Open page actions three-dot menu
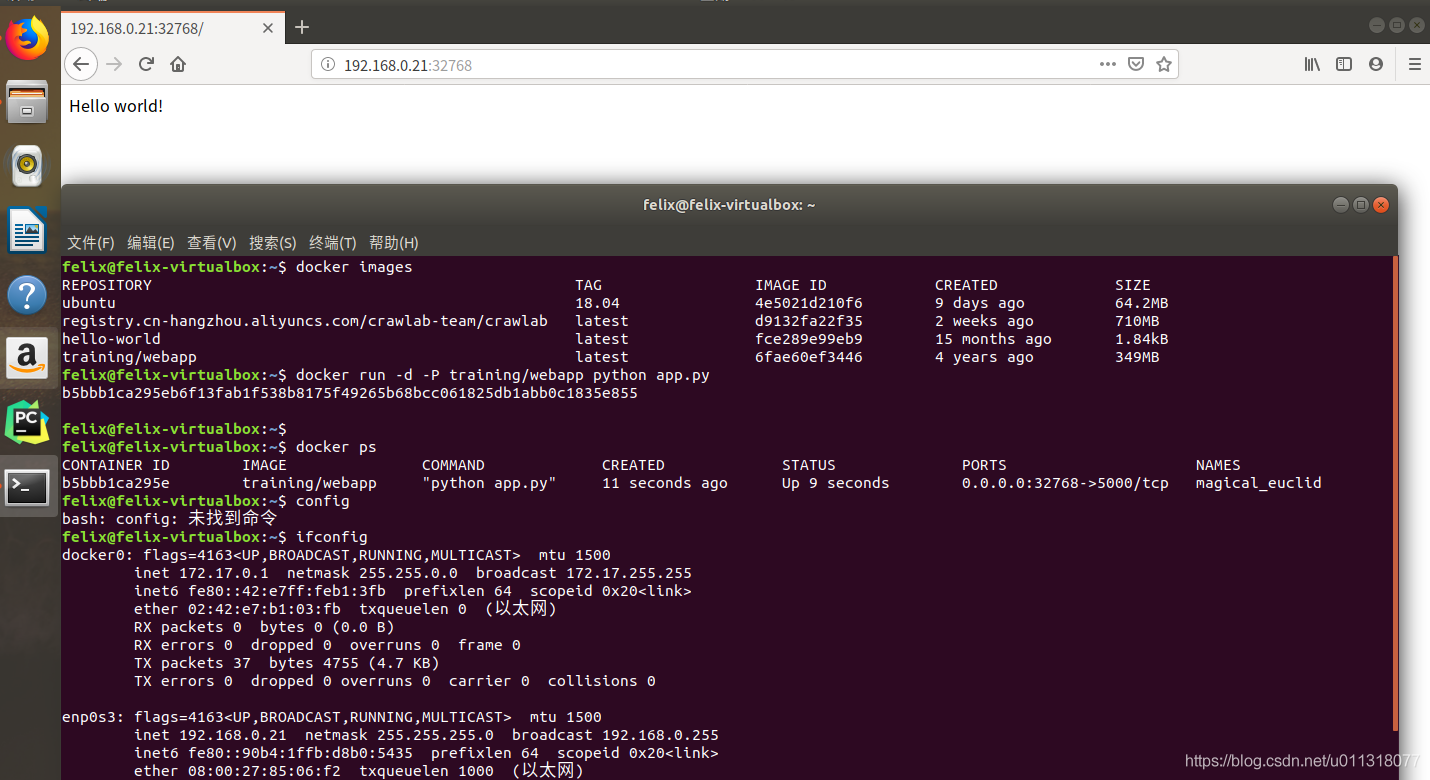Viewport: 1430px width, 780px height. tap(1108, 64)
